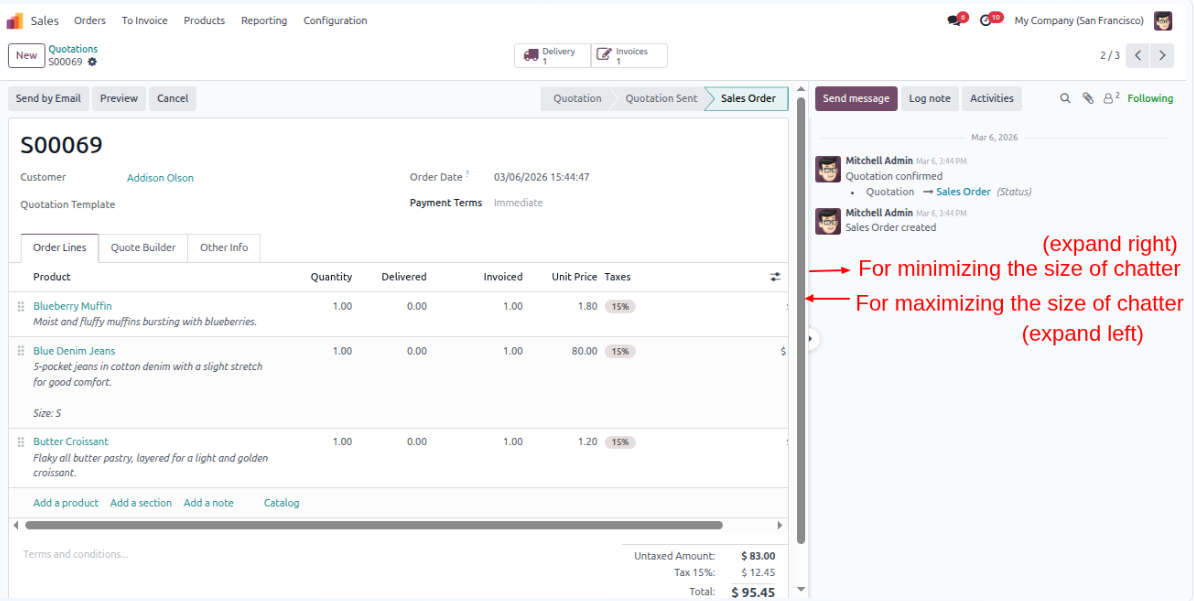
Task: Open customer Addison Olson link
Action: pyautogui.click(x=160, y=177)
